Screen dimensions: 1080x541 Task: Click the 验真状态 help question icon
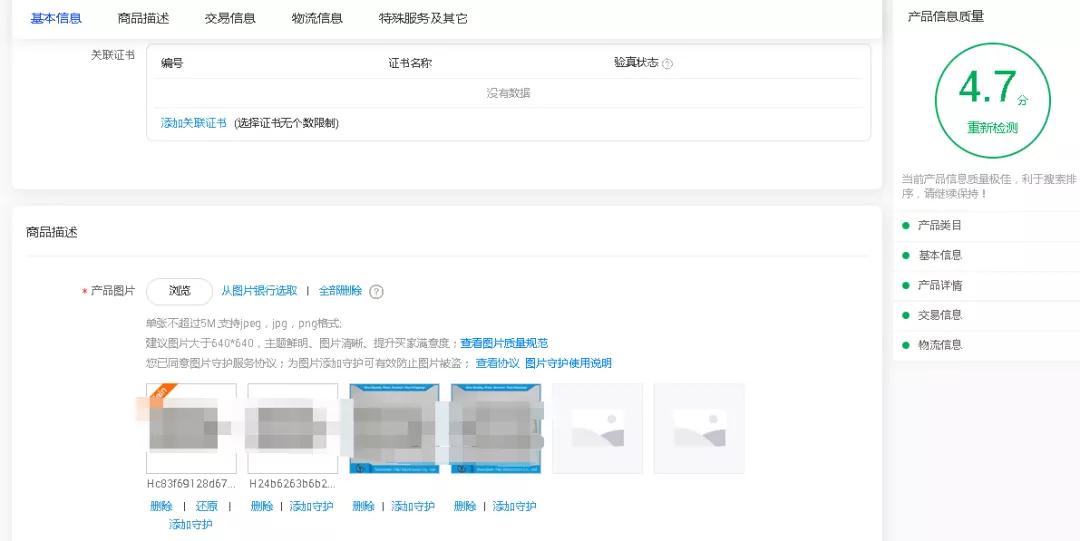[667, 63]
